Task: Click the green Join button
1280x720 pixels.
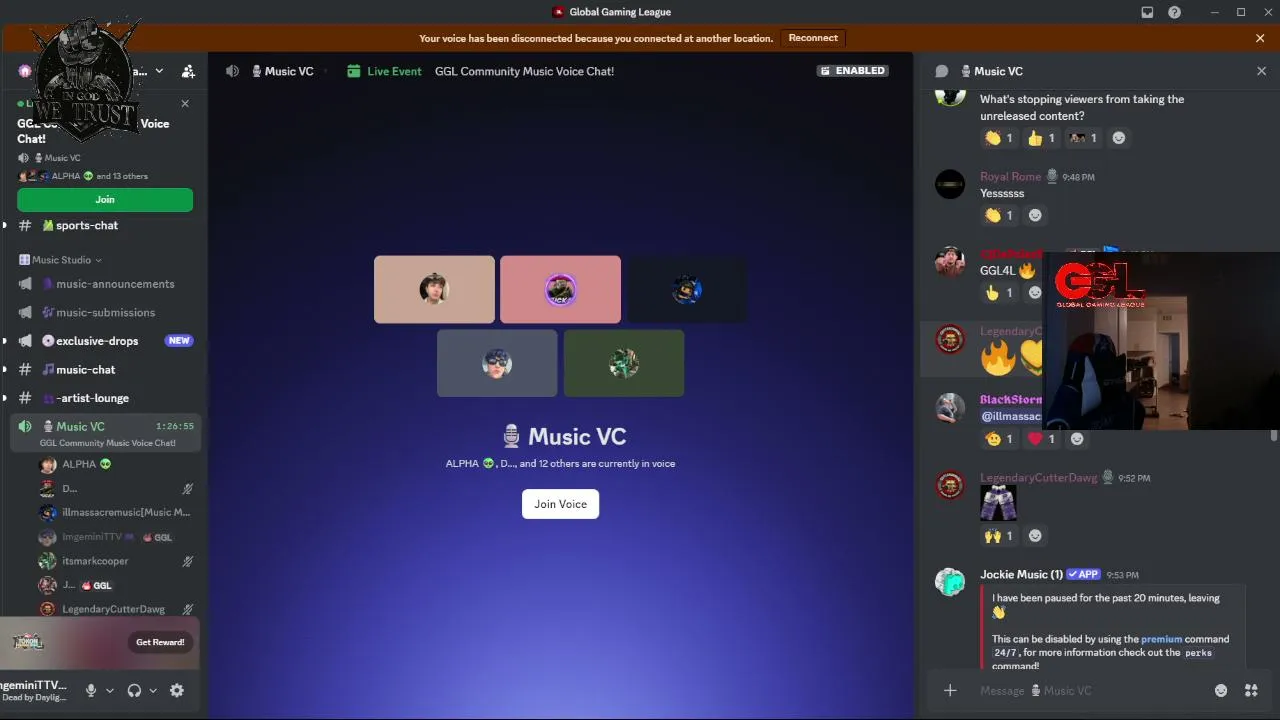Action: pyautogui.click(x=105, y=200)
